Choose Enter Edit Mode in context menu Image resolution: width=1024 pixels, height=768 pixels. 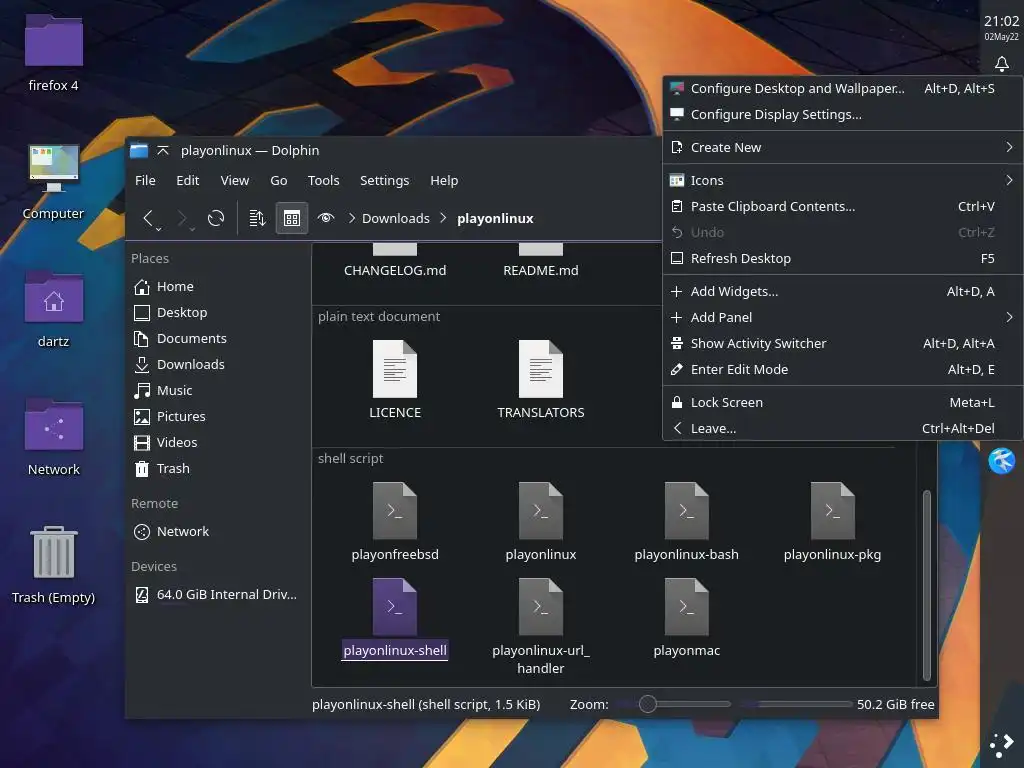(x=842, y=370)
